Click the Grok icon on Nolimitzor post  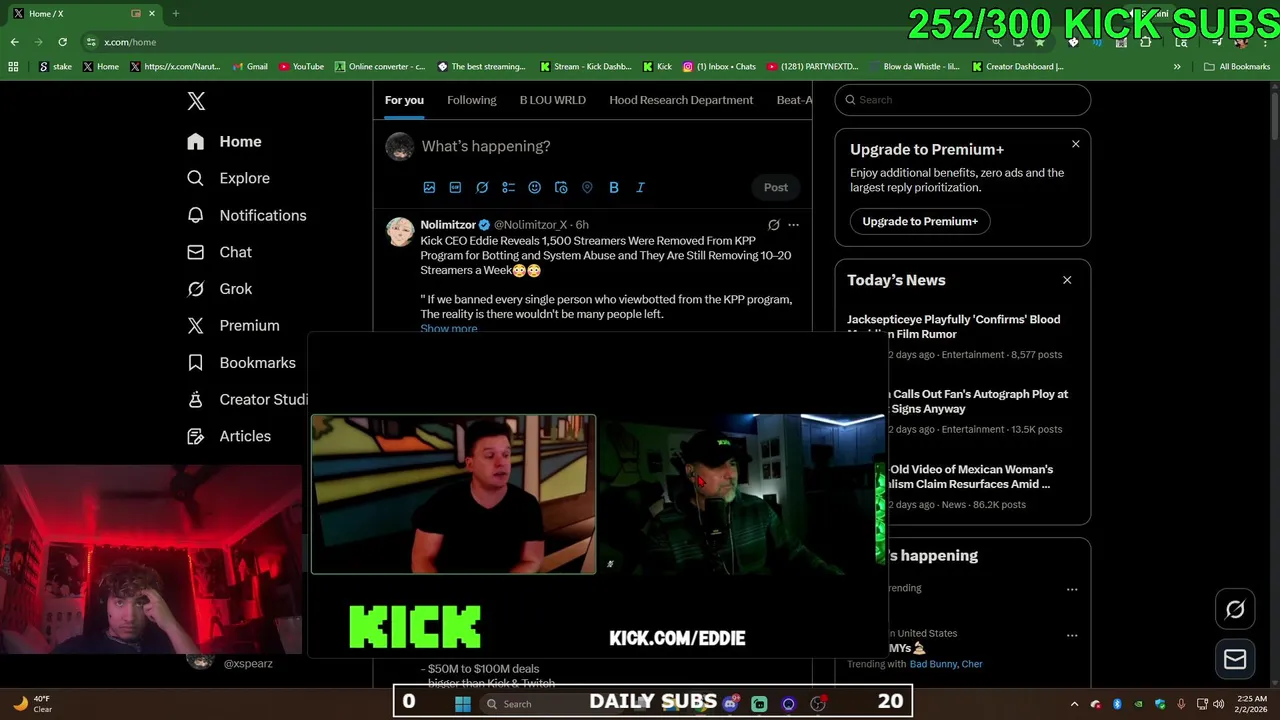(x=774, y=225)
